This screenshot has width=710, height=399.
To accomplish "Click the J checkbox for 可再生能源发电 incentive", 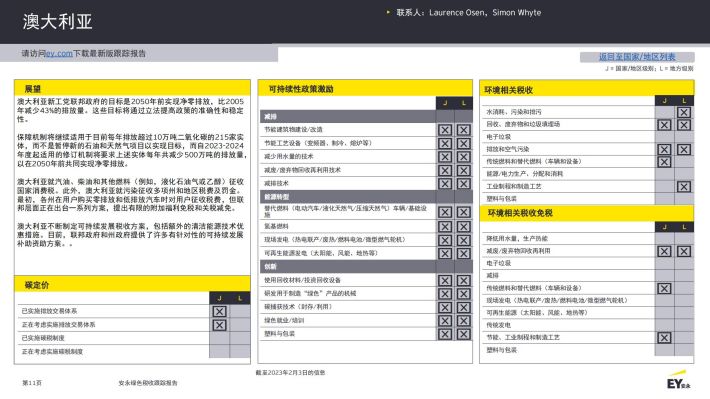I will click(x=445, y=254).
